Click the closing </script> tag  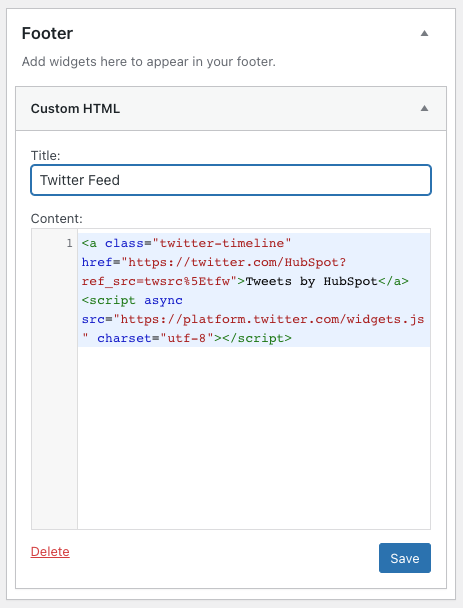pyautogui.click(x=256, y=338)
